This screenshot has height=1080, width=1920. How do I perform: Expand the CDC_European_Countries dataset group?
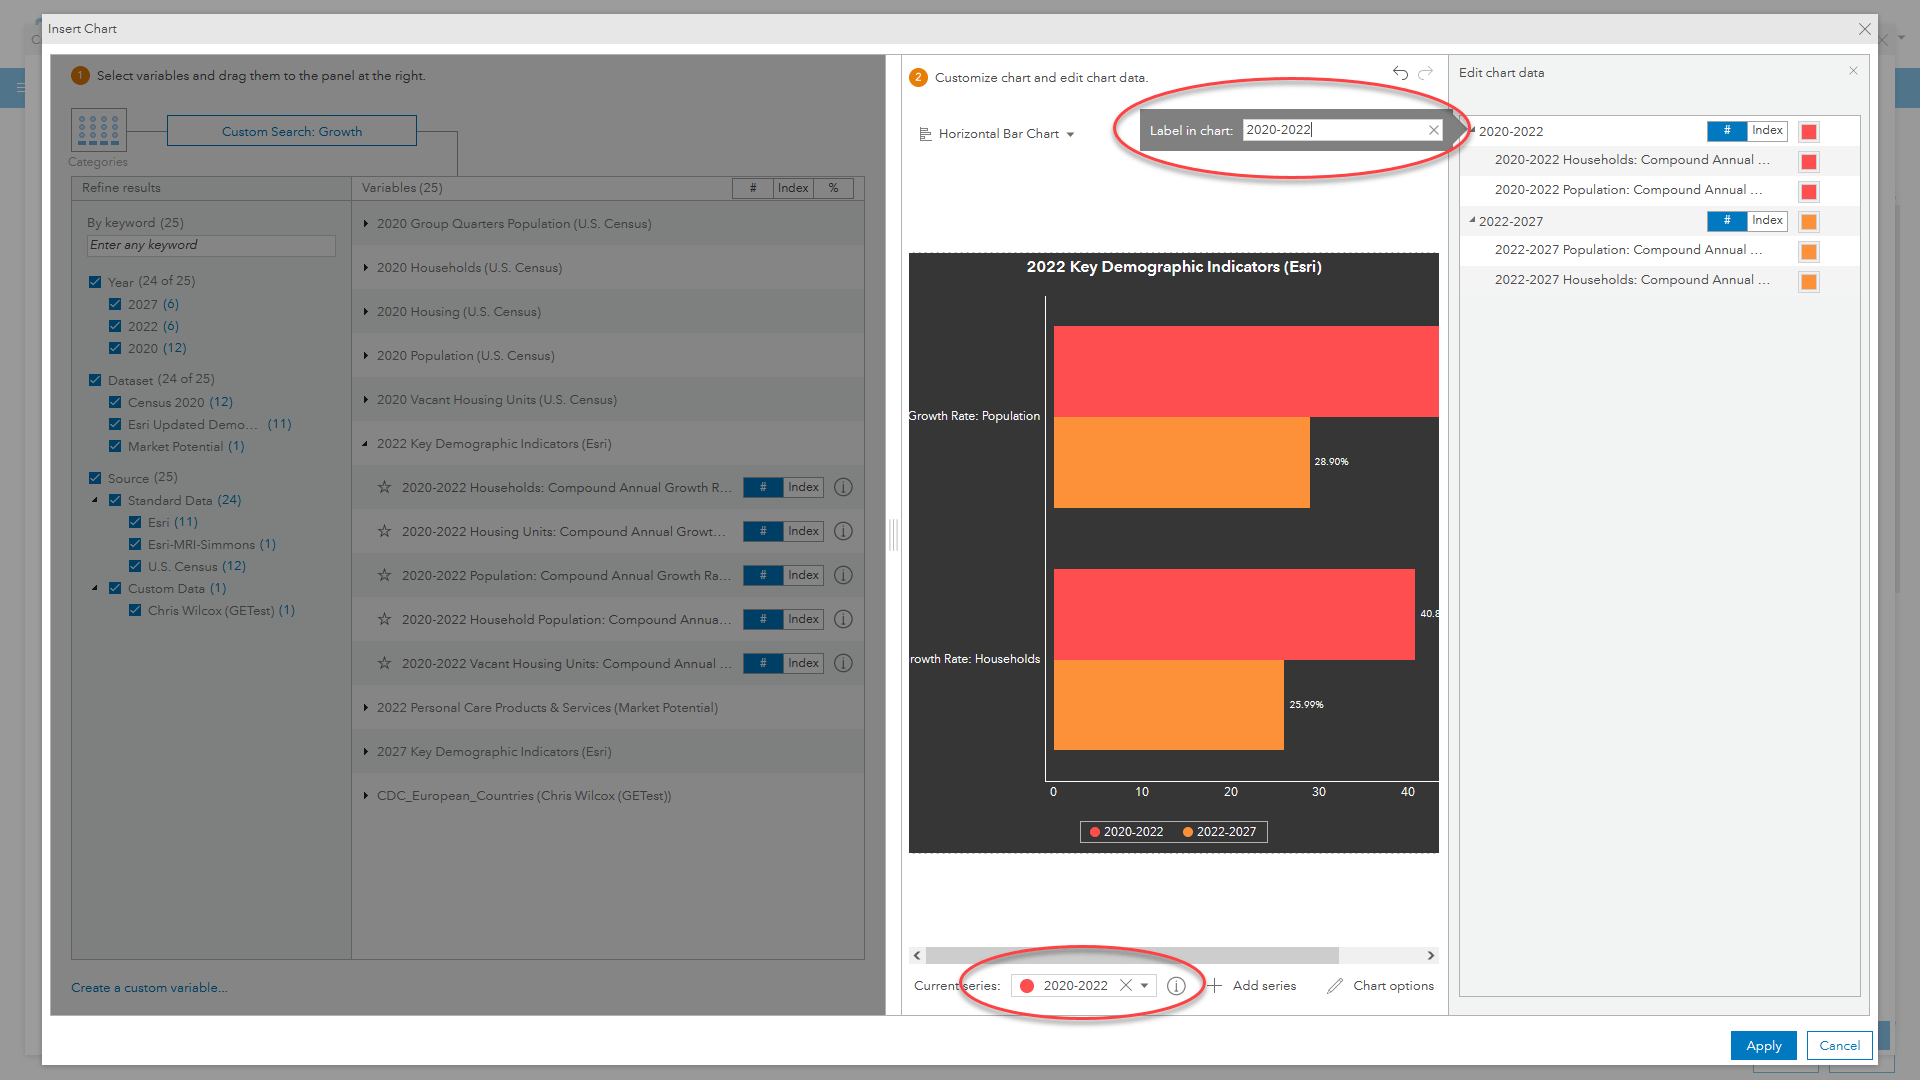(367, 795)
